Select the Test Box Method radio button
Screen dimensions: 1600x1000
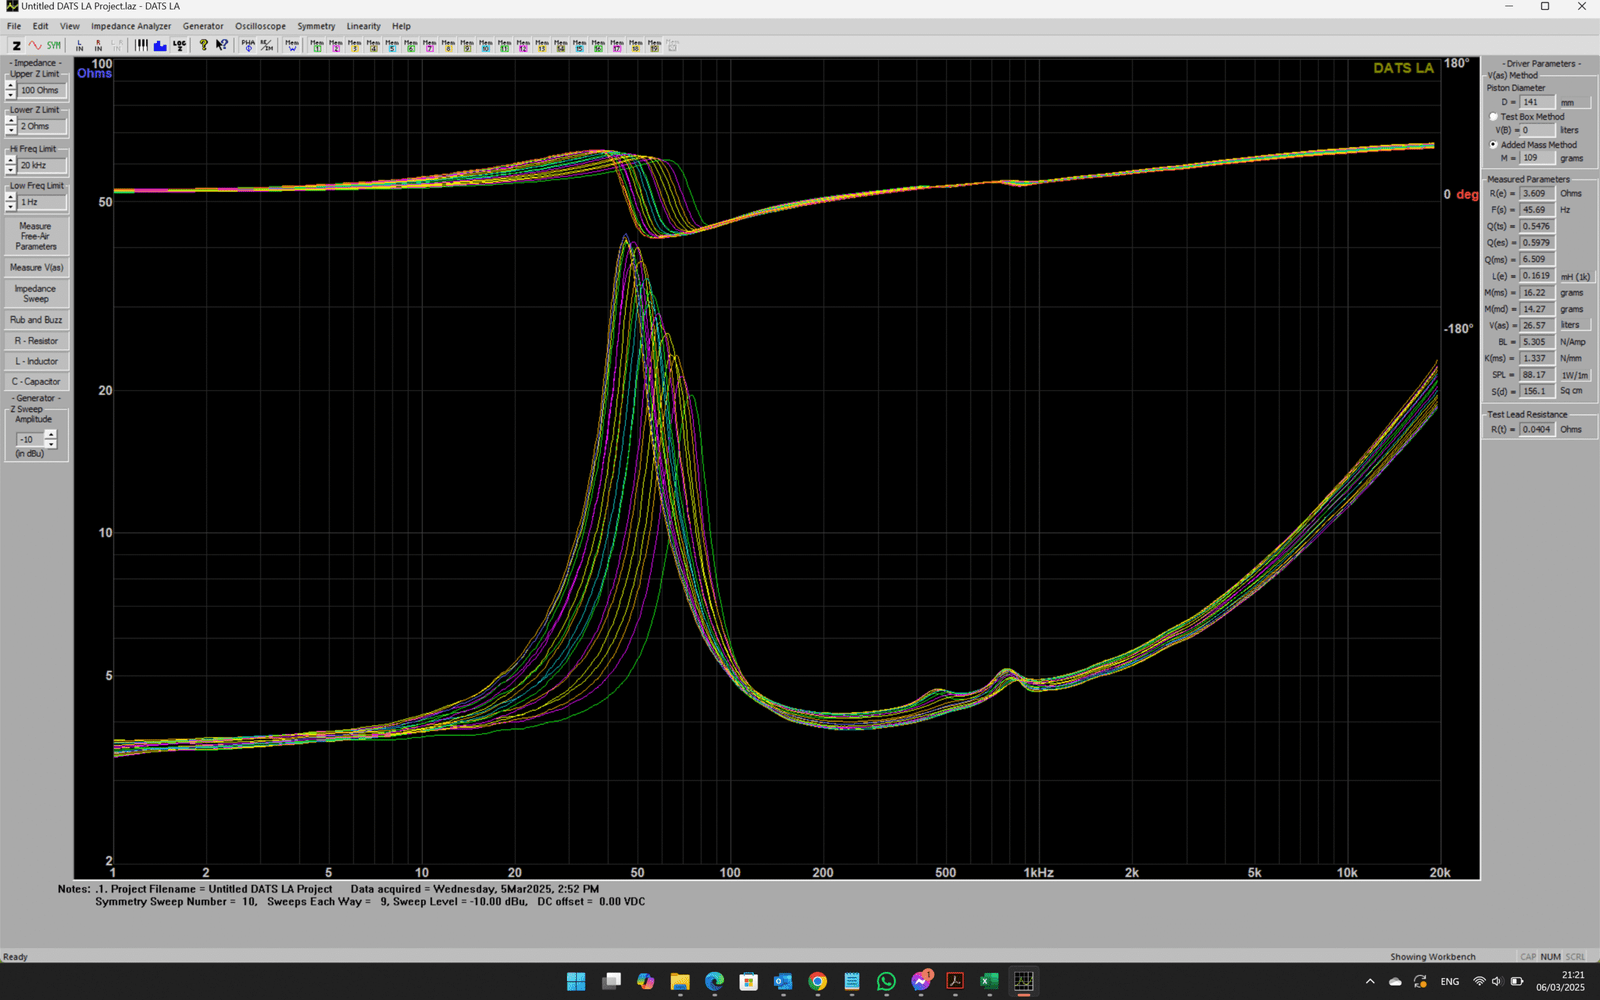tap(1494, 117)
